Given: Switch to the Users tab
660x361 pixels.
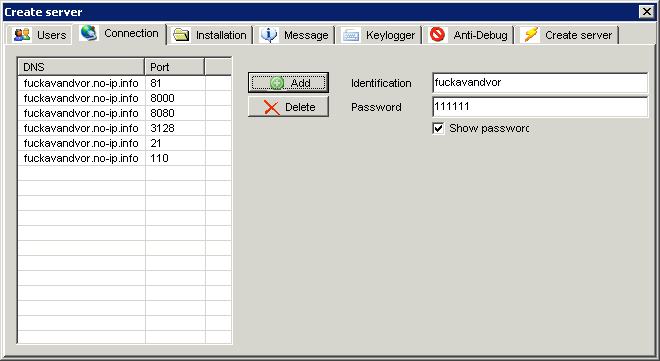Looking at the screenshot, I should pos(39,35).
